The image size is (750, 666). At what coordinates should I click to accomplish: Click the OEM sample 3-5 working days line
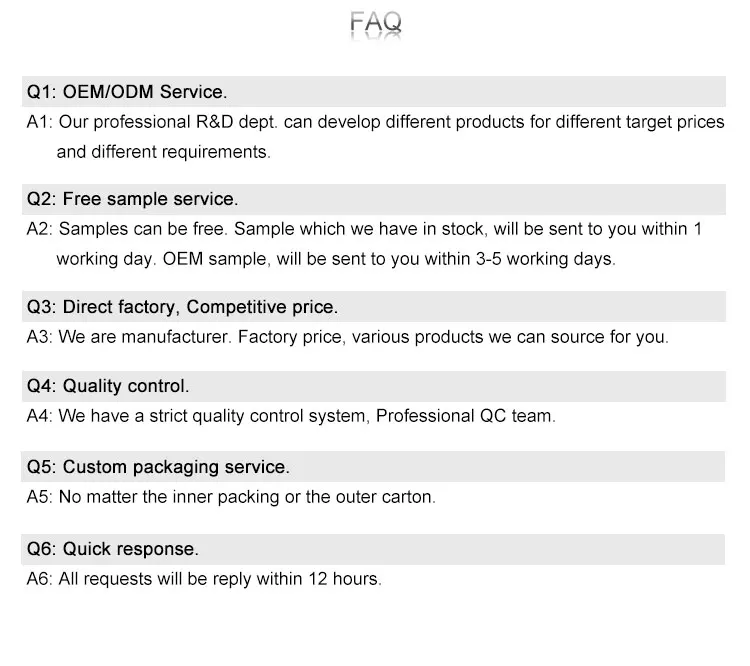click(336, 259)
